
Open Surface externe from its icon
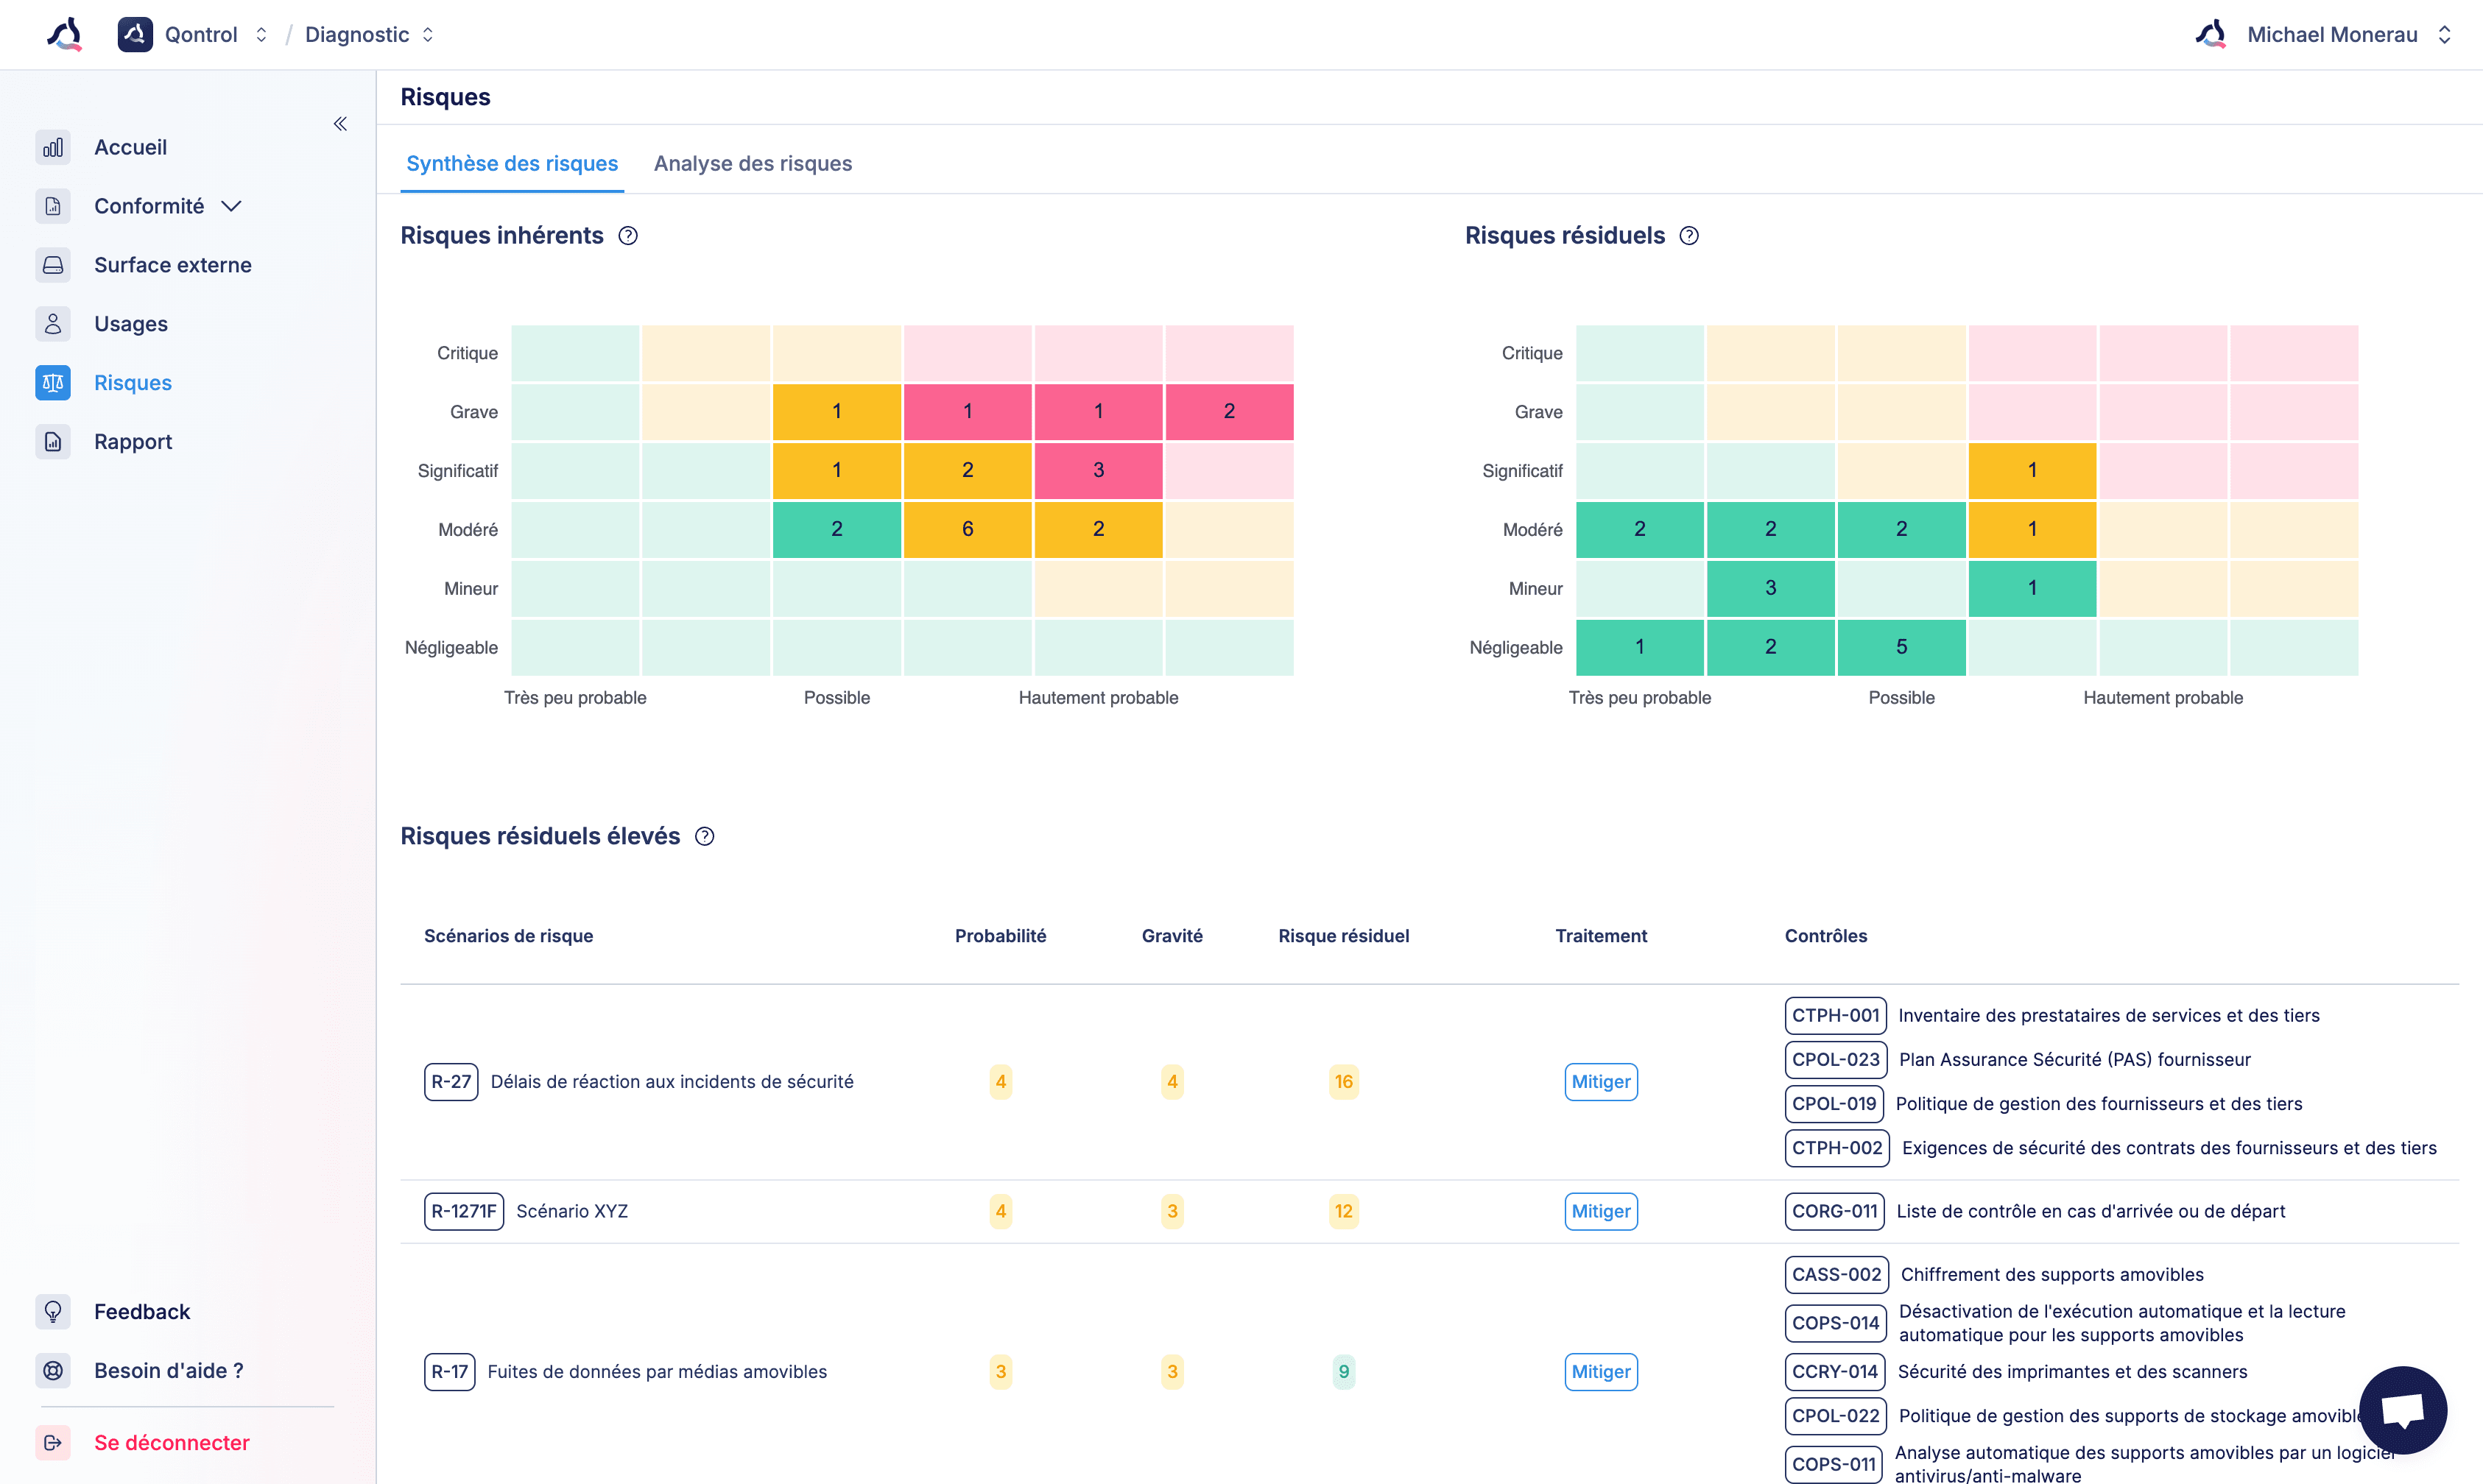pos(53,265)
